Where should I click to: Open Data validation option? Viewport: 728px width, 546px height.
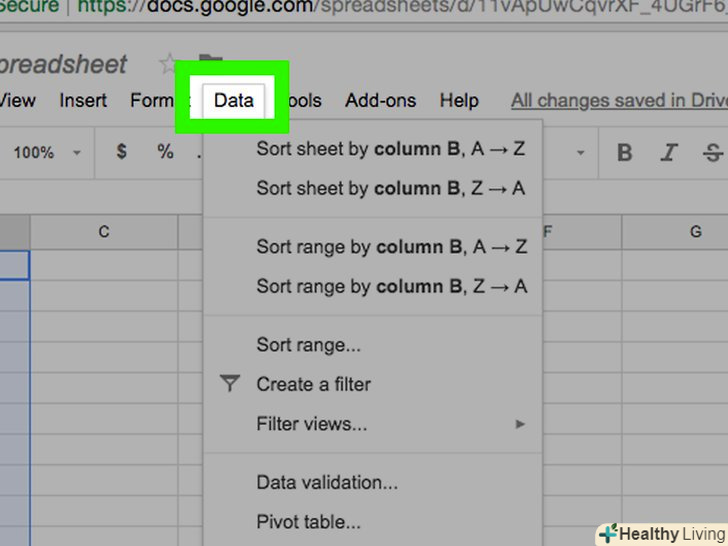point(327,482)
